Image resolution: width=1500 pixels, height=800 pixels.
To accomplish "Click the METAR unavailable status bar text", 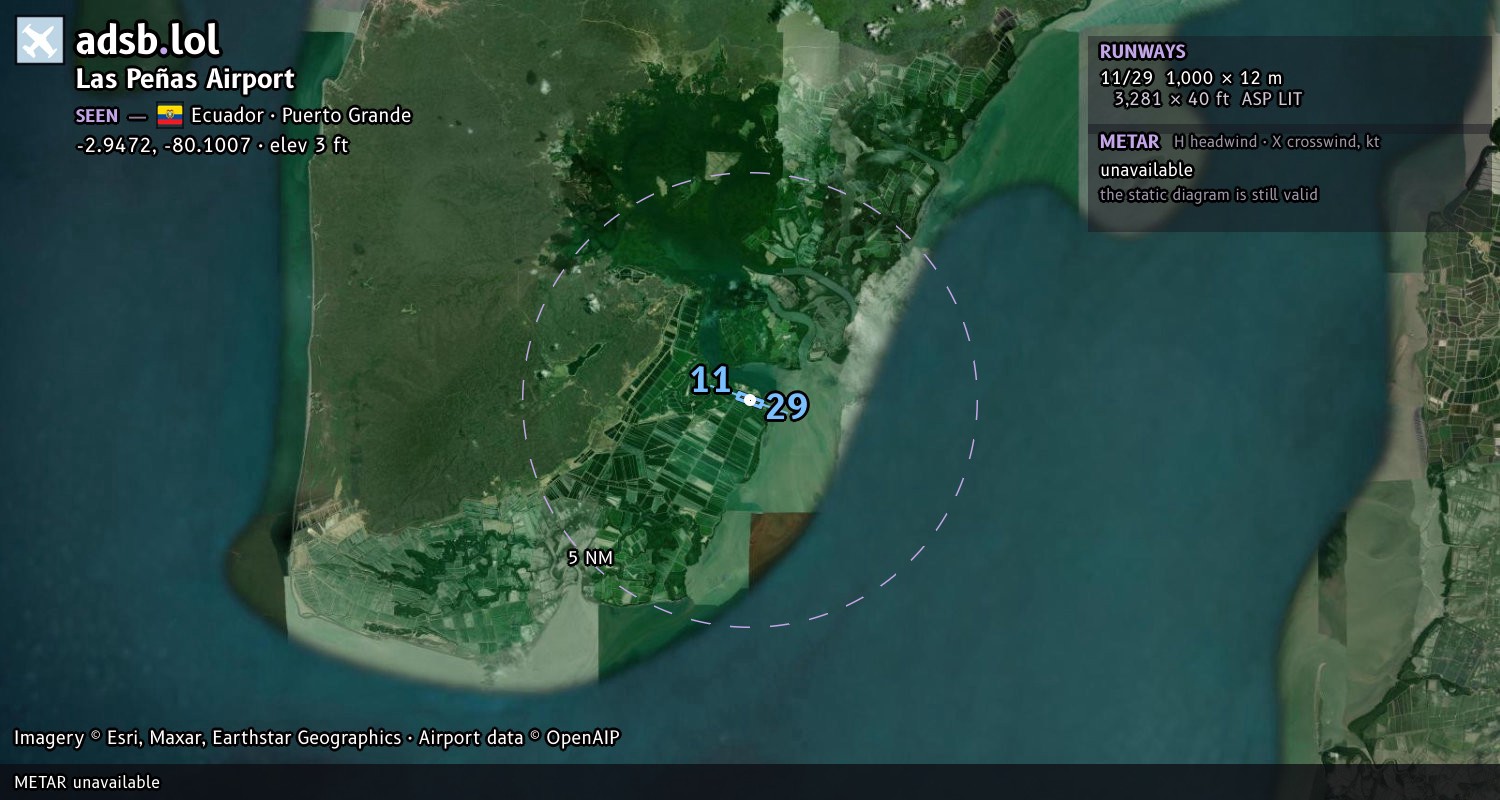I will coord(87,782).
